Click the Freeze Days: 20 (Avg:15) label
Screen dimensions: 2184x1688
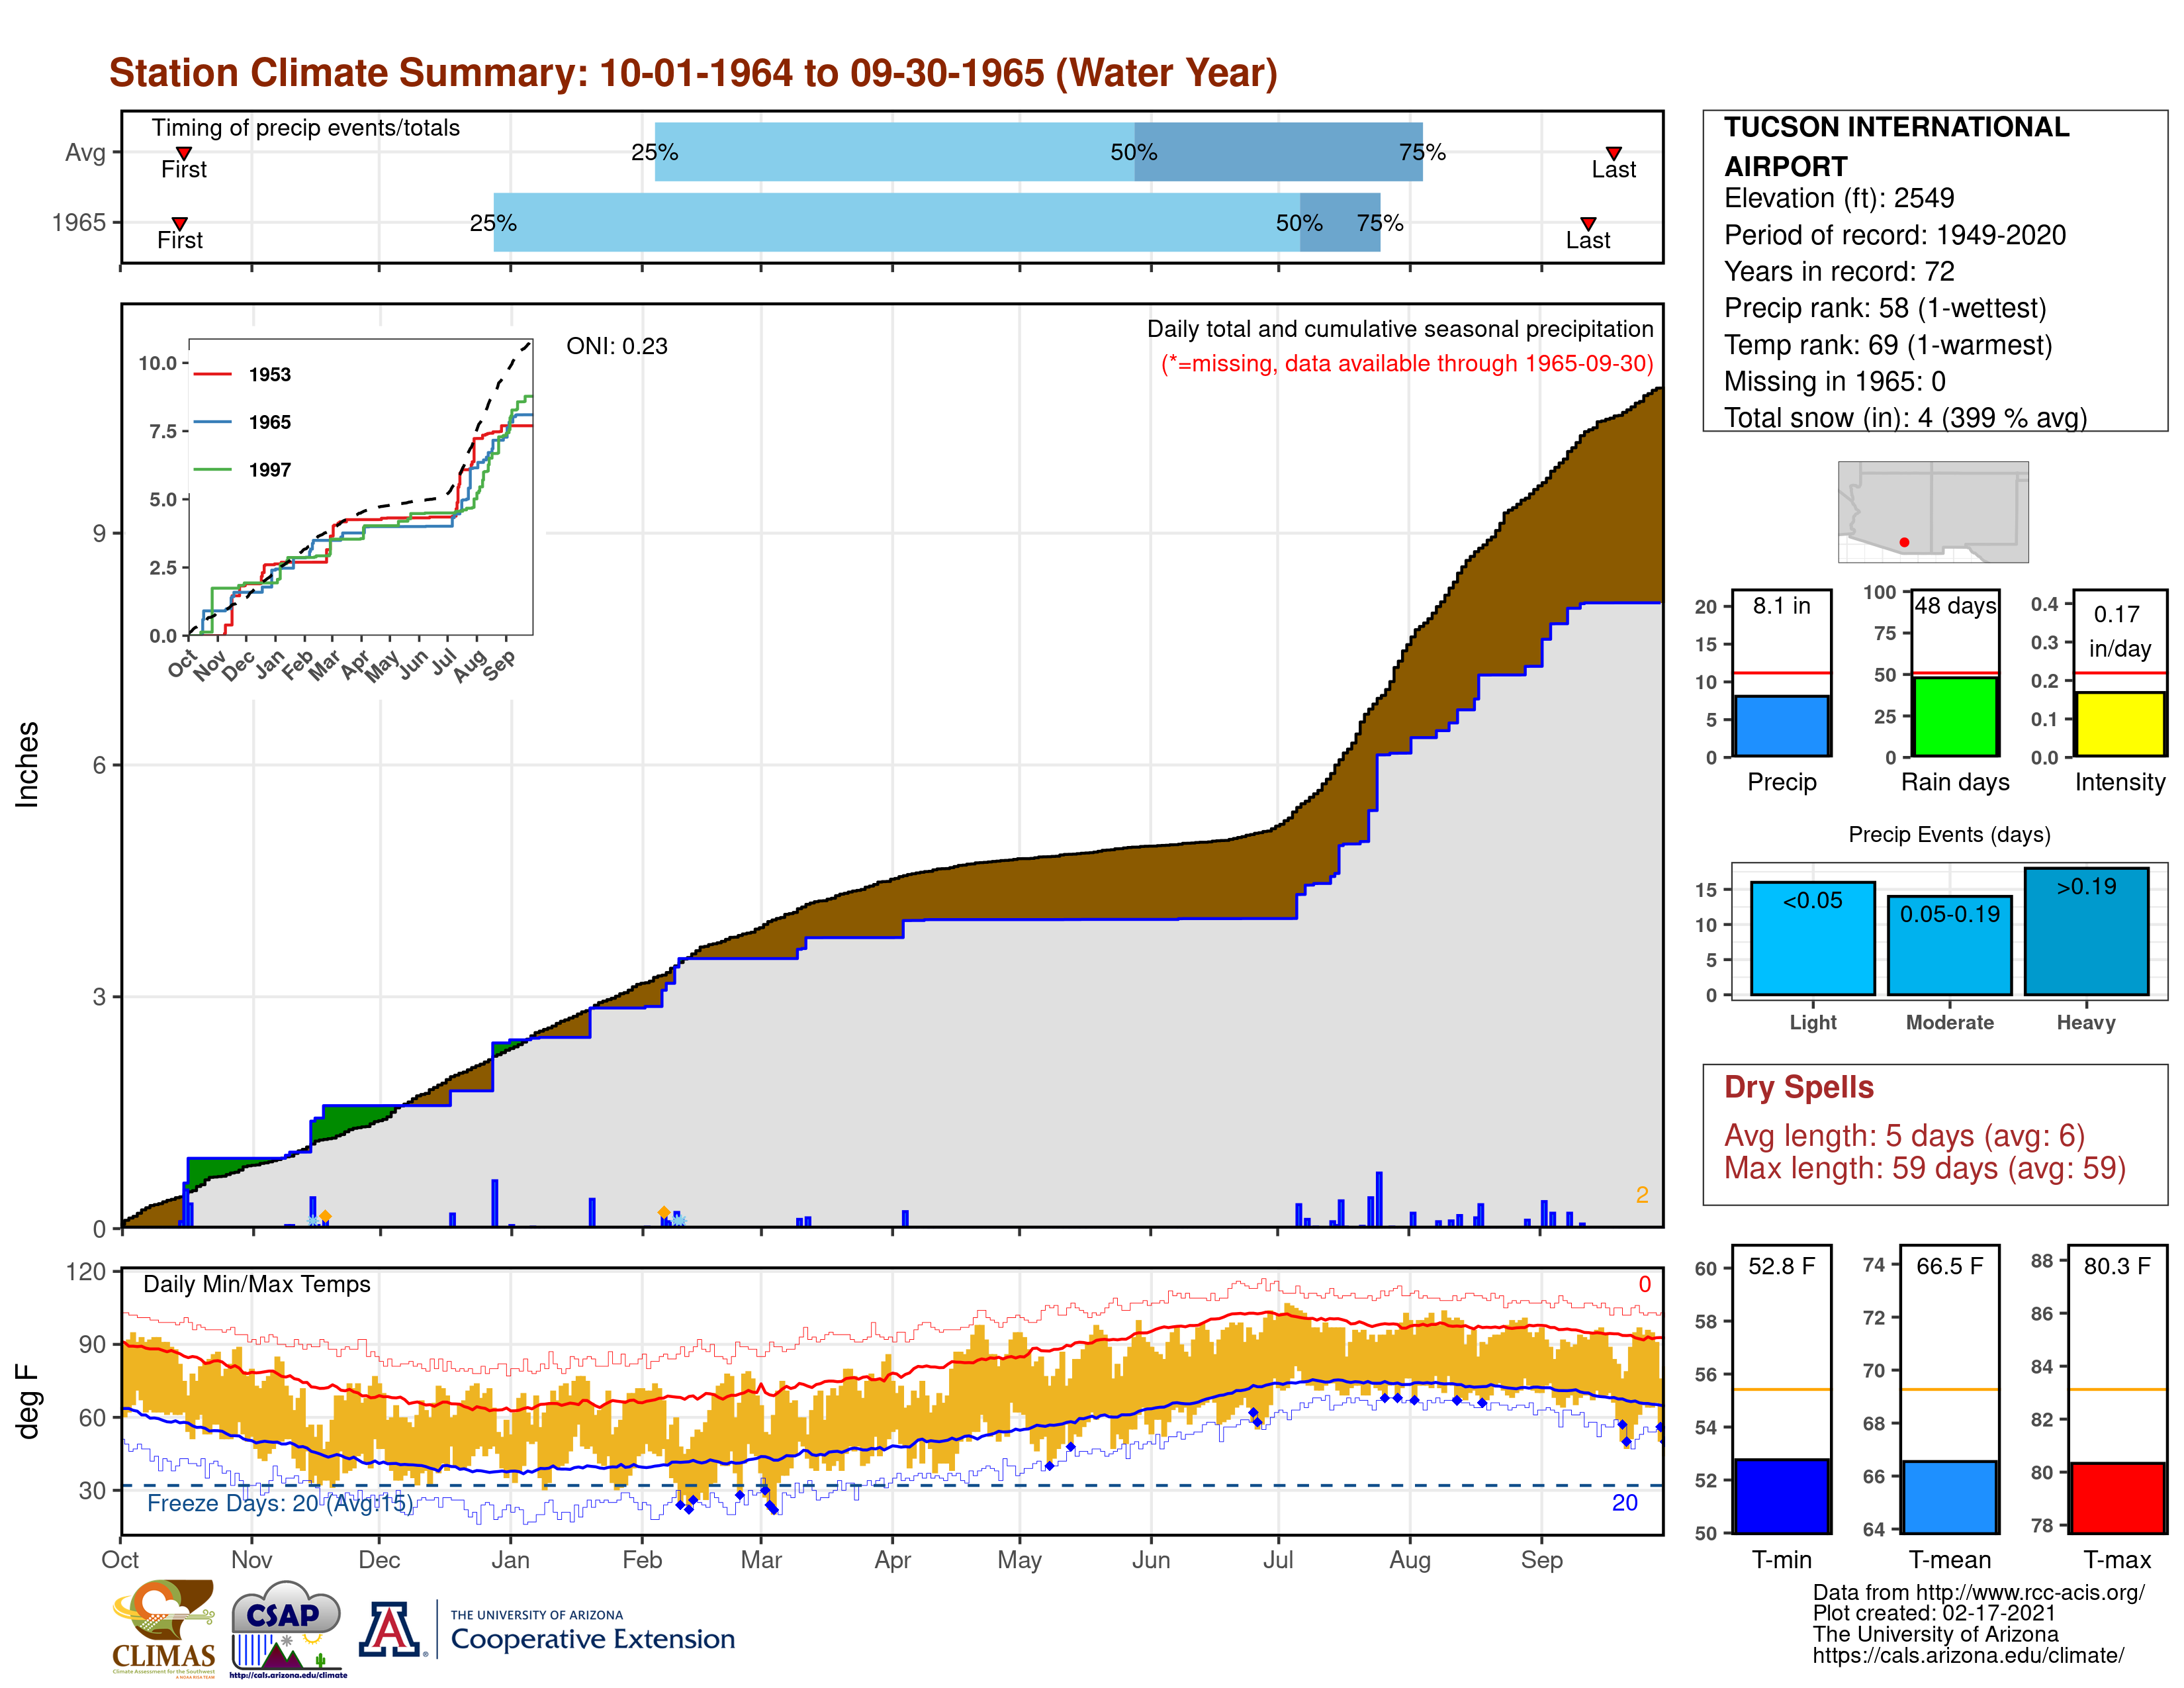280,1503
